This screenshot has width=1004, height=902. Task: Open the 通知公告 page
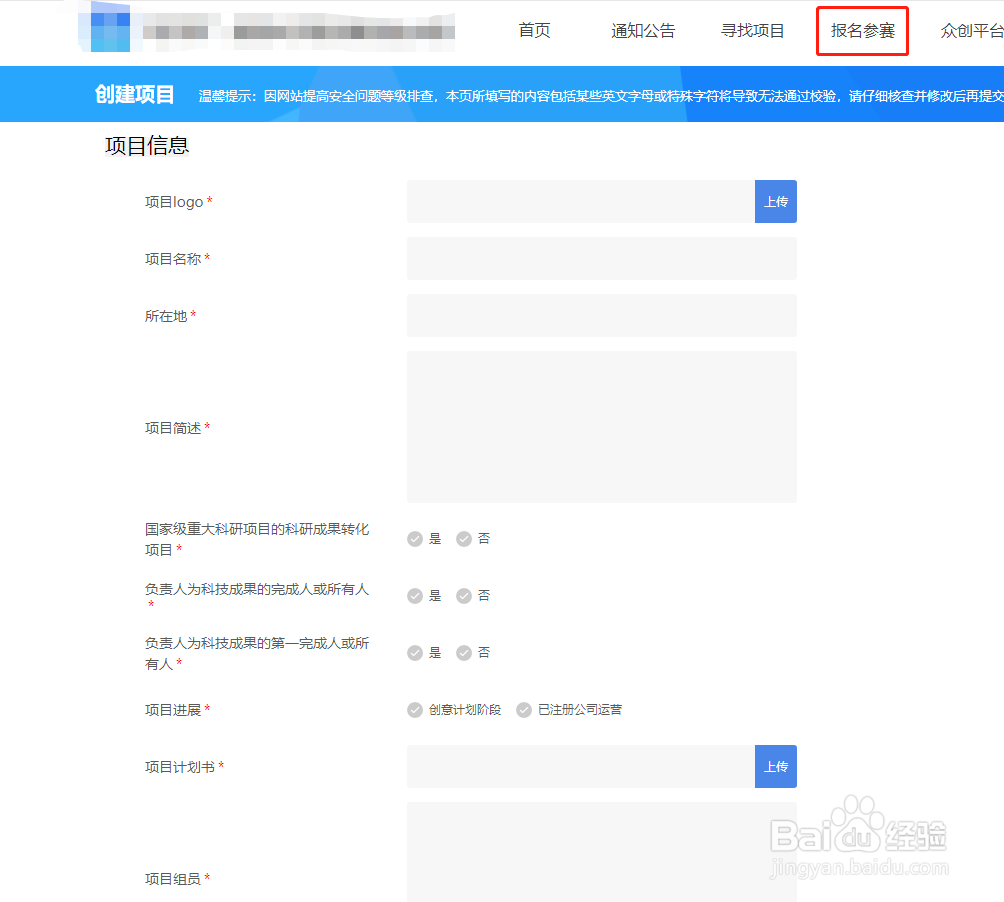[643, 30]
